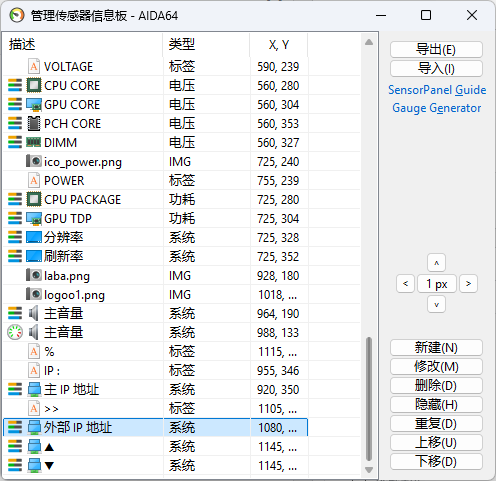
Task: Click 导入(I) to import a panel
Action: click(x=436, y=68)
